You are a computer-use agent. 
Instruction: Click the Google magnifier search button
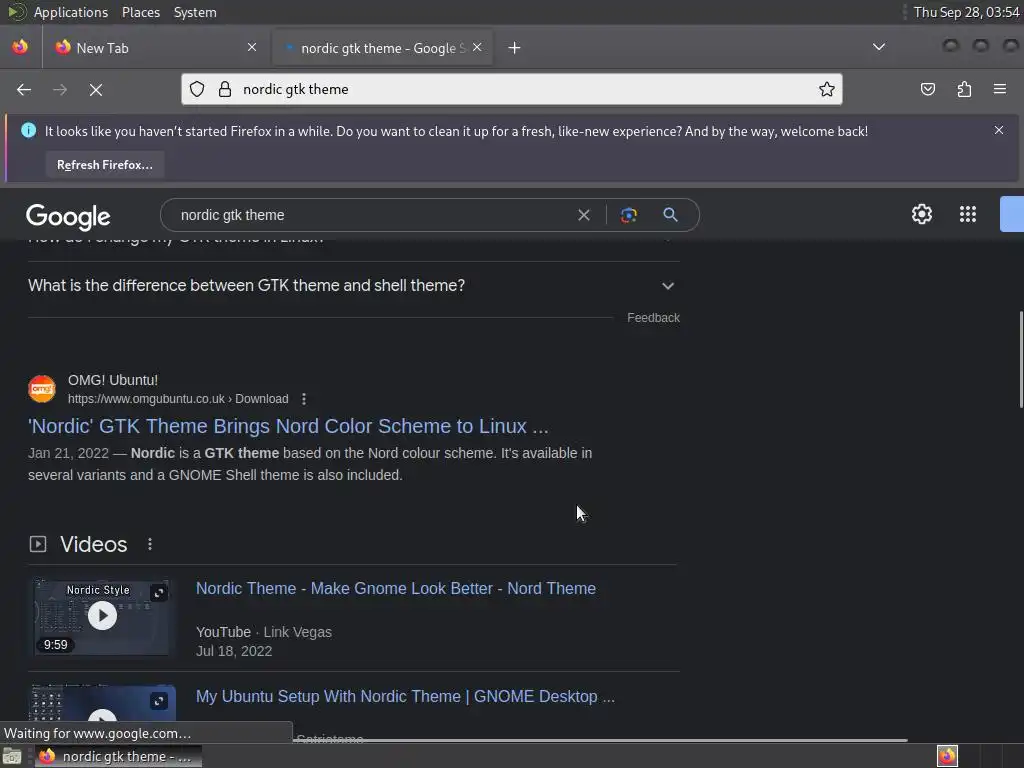(x=671, y=214)
